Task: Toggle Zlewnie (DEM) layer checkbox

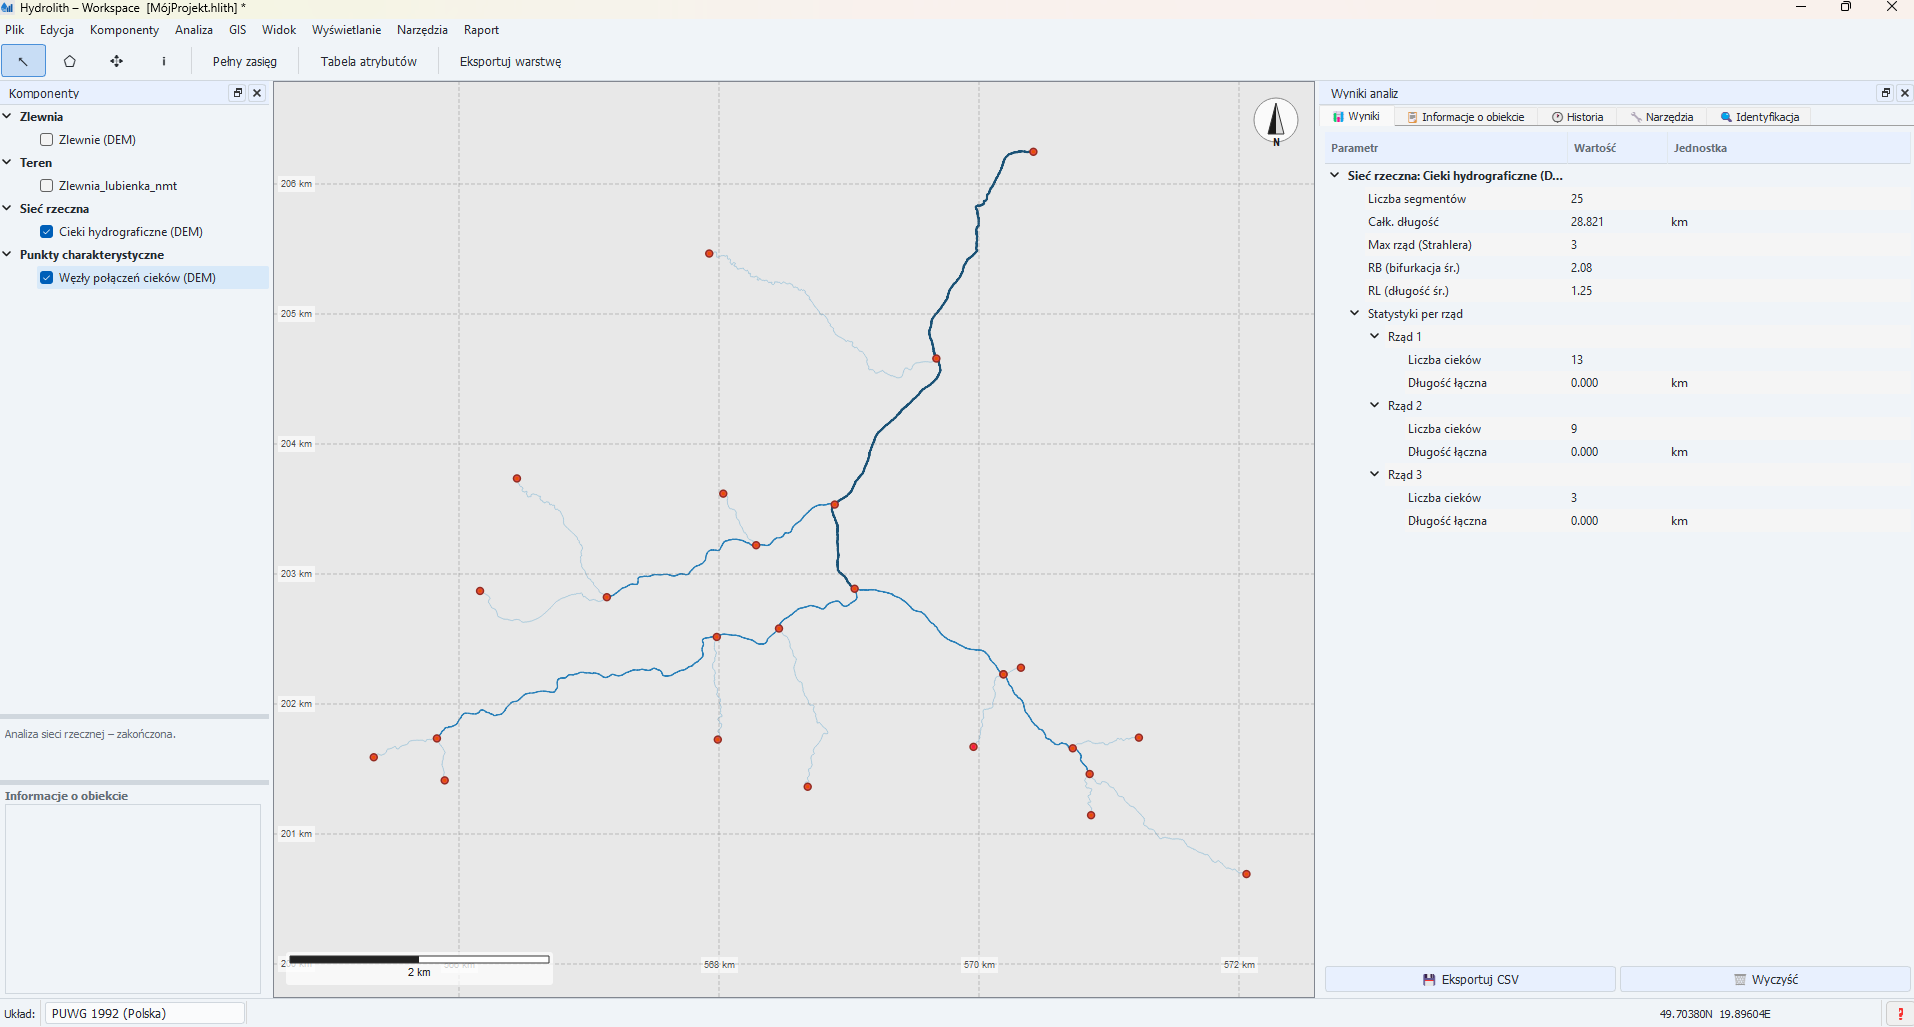Action: tap(47, 140)
